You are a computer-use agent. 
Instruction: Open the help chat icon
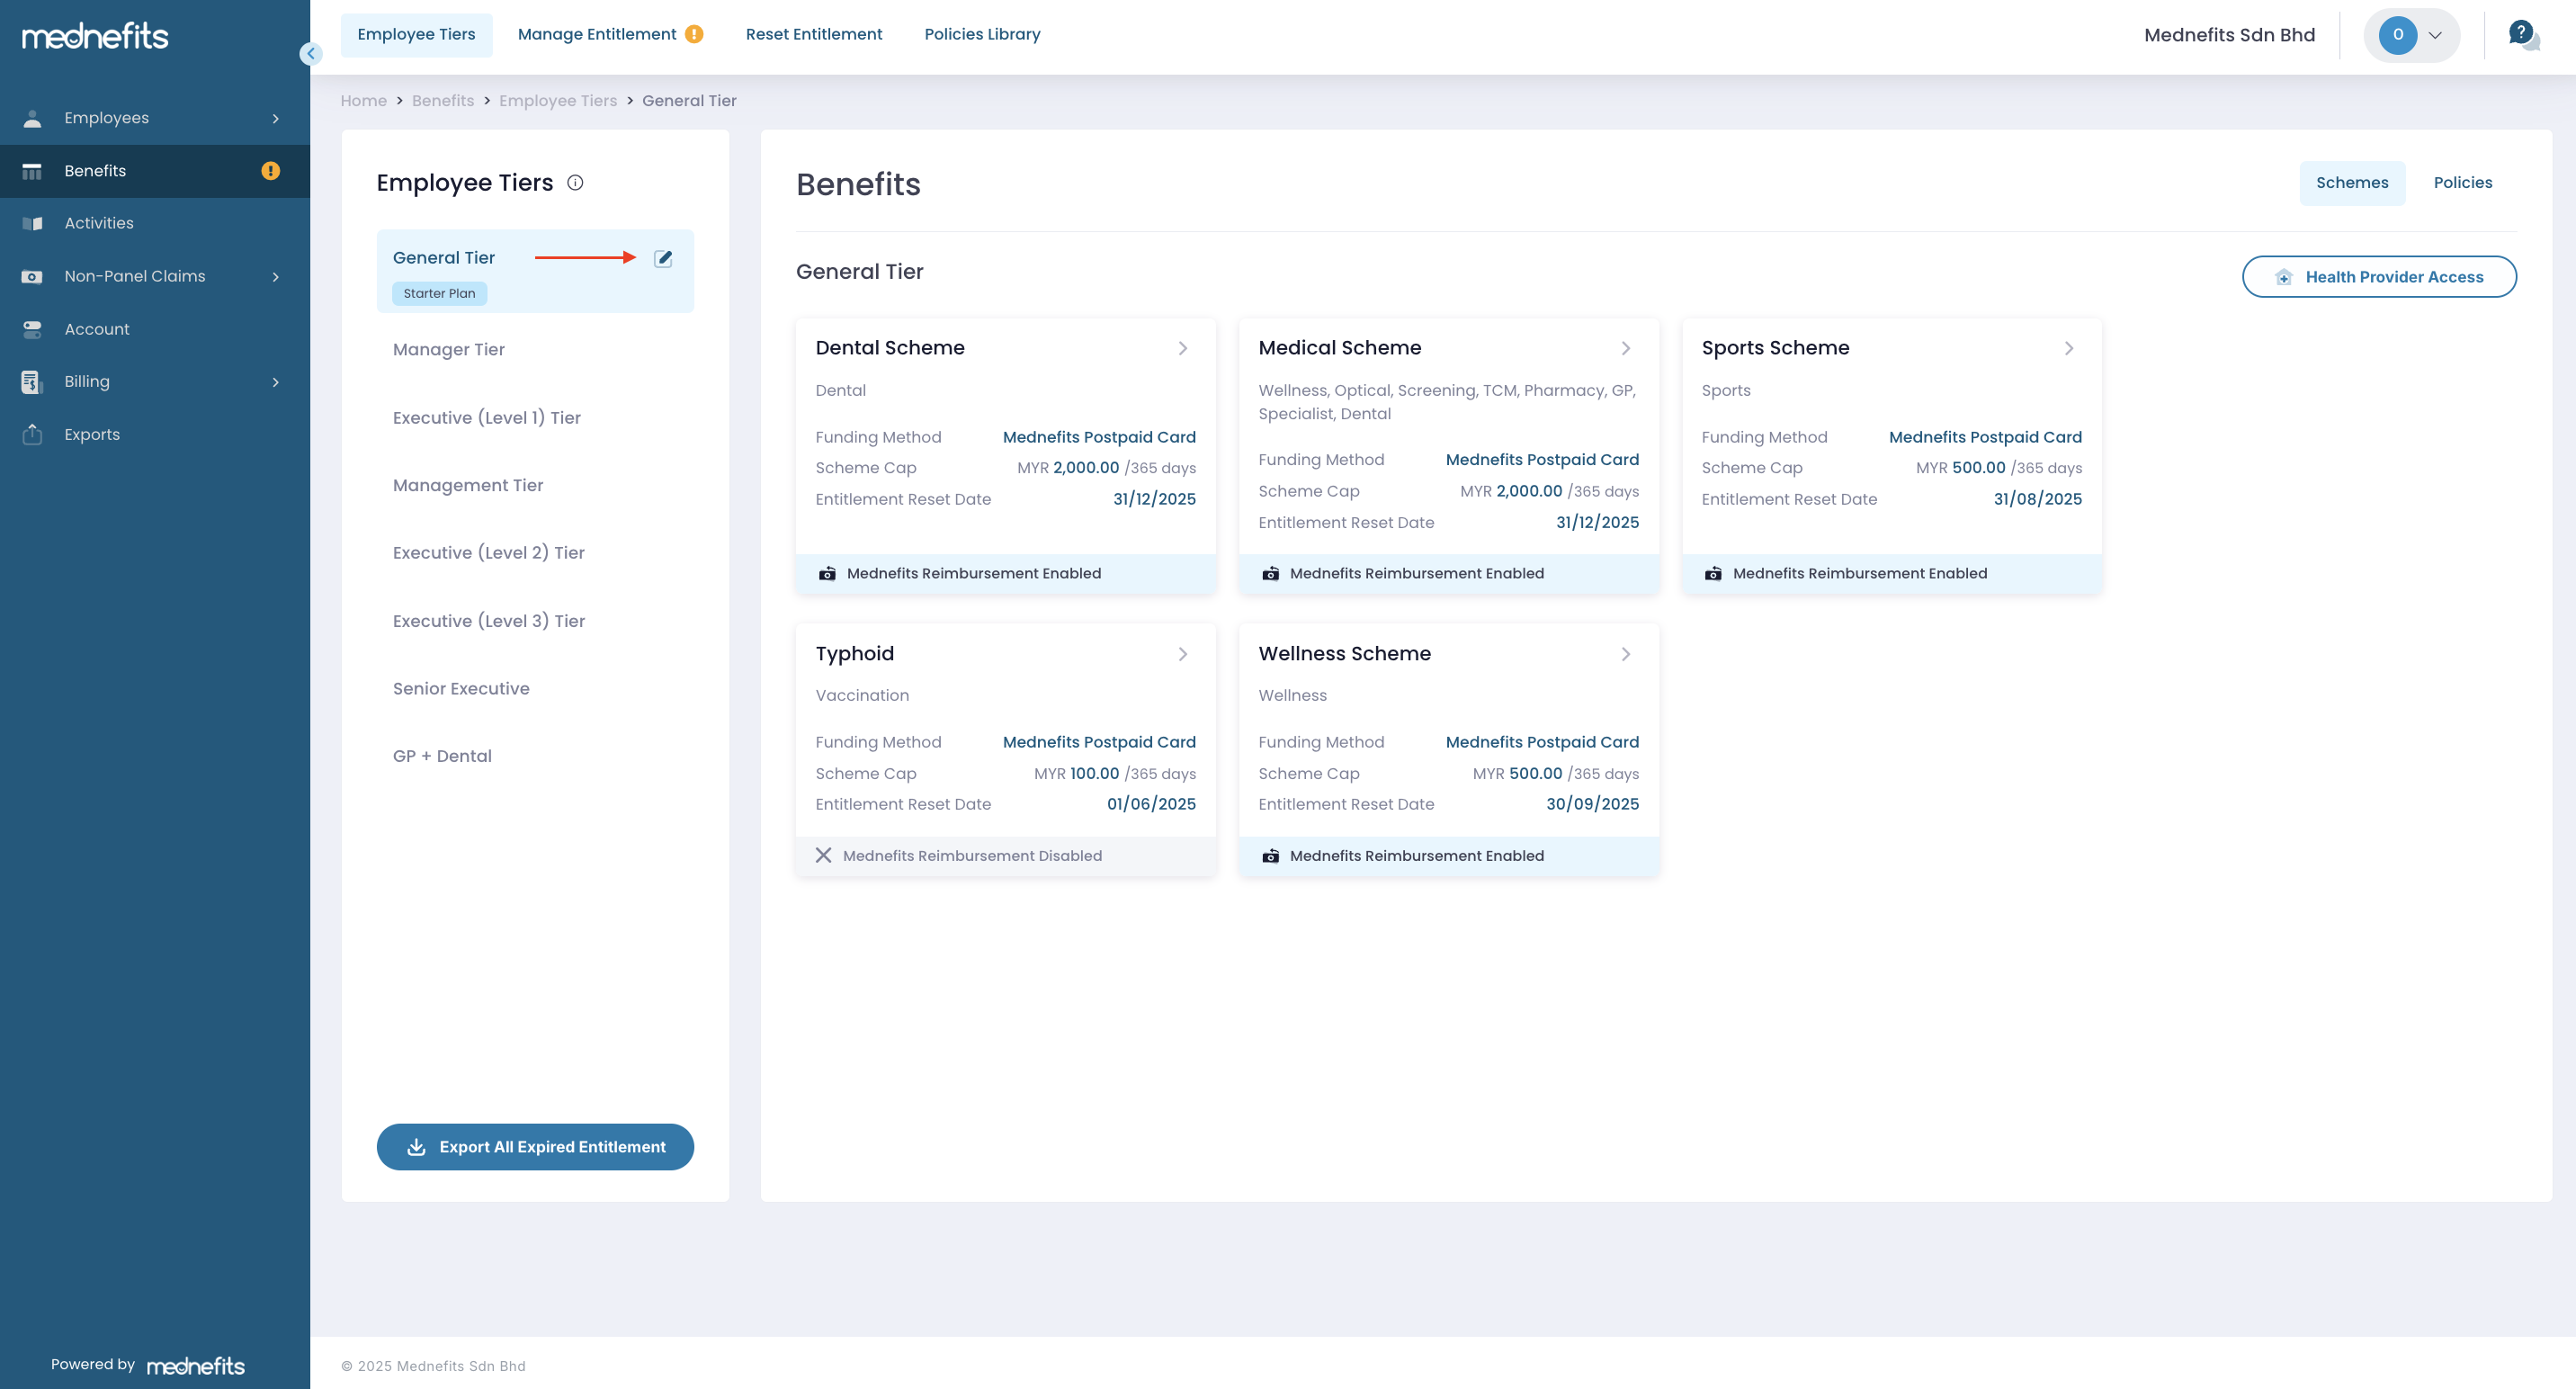point(2522,35)
